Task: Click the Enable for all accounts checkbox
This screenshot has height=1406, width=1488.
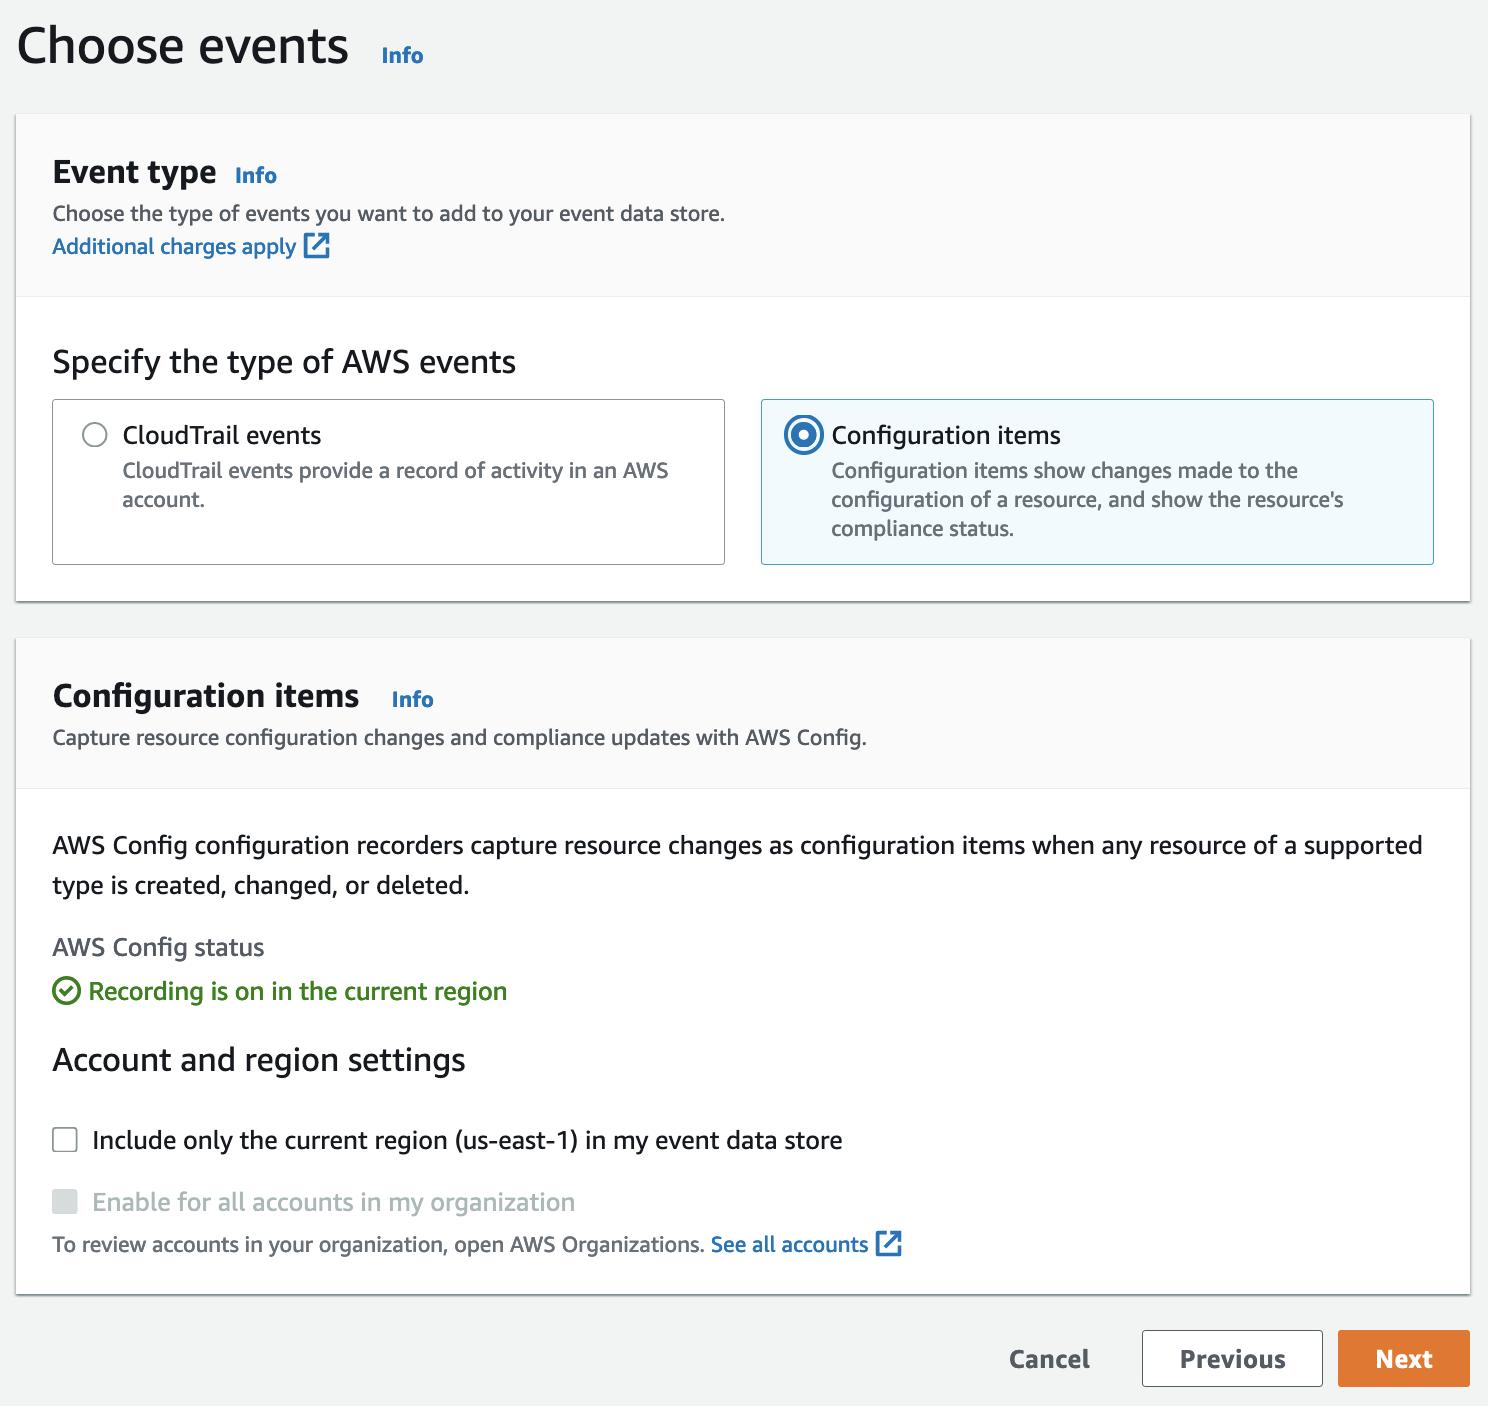Action: (64, 1202)
